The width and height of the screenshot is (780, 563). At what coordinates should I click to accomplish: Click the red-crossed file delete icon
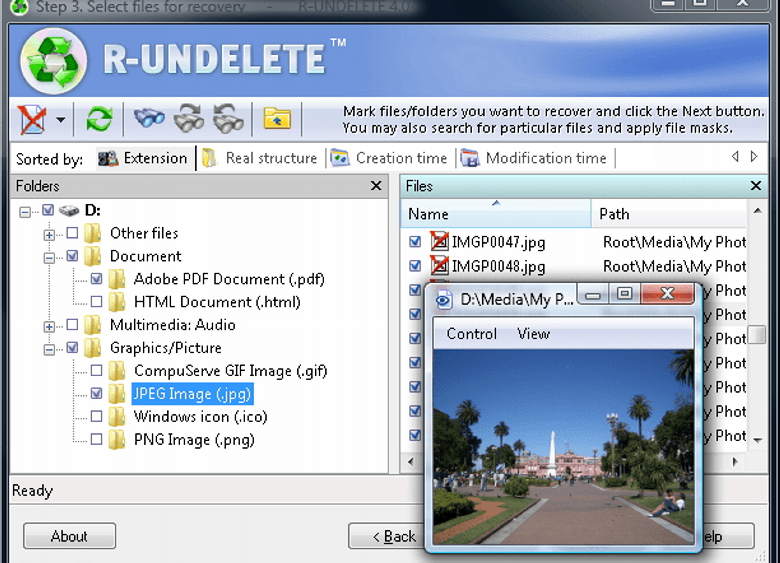32,120
